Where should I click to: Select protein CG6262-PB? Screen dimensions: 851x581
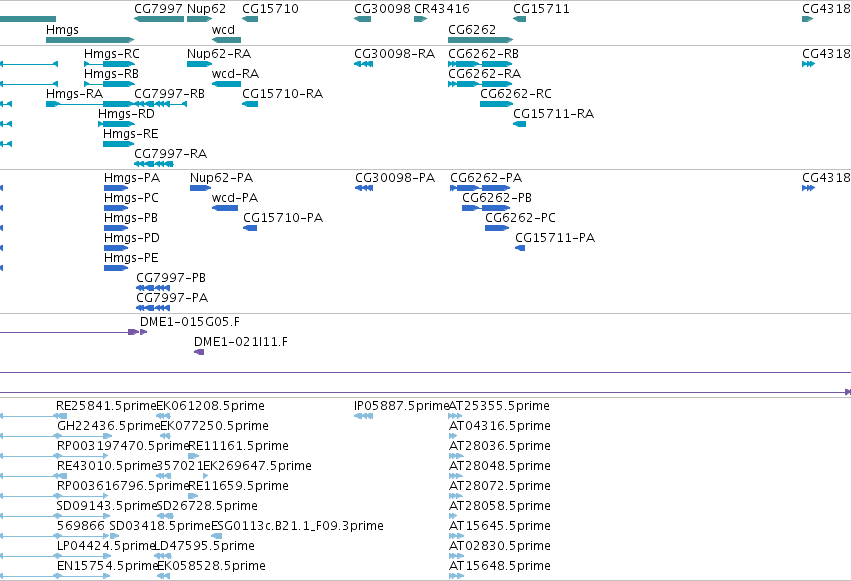[497, 198]
